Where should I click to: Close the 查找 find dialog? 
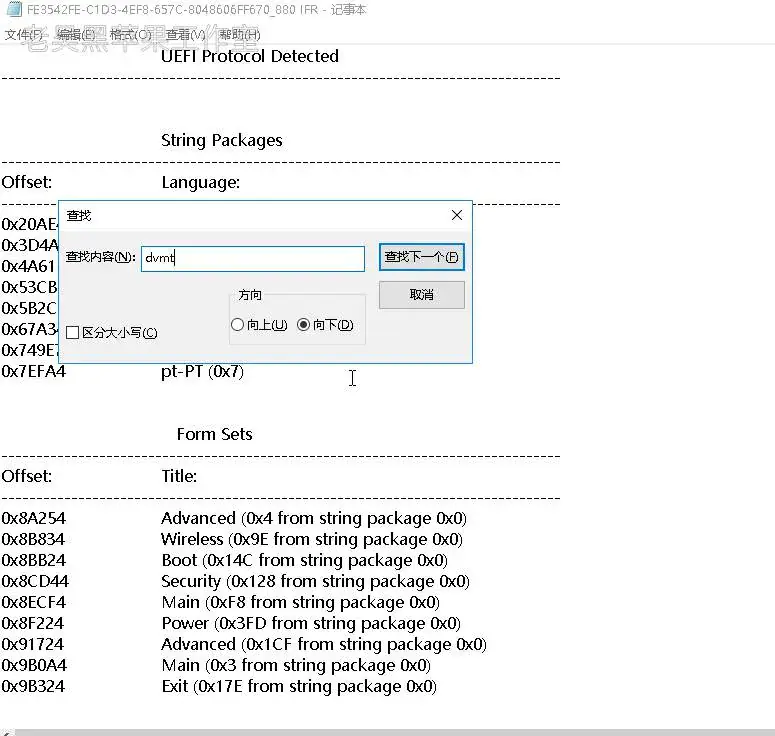click(x=457, y=215)
